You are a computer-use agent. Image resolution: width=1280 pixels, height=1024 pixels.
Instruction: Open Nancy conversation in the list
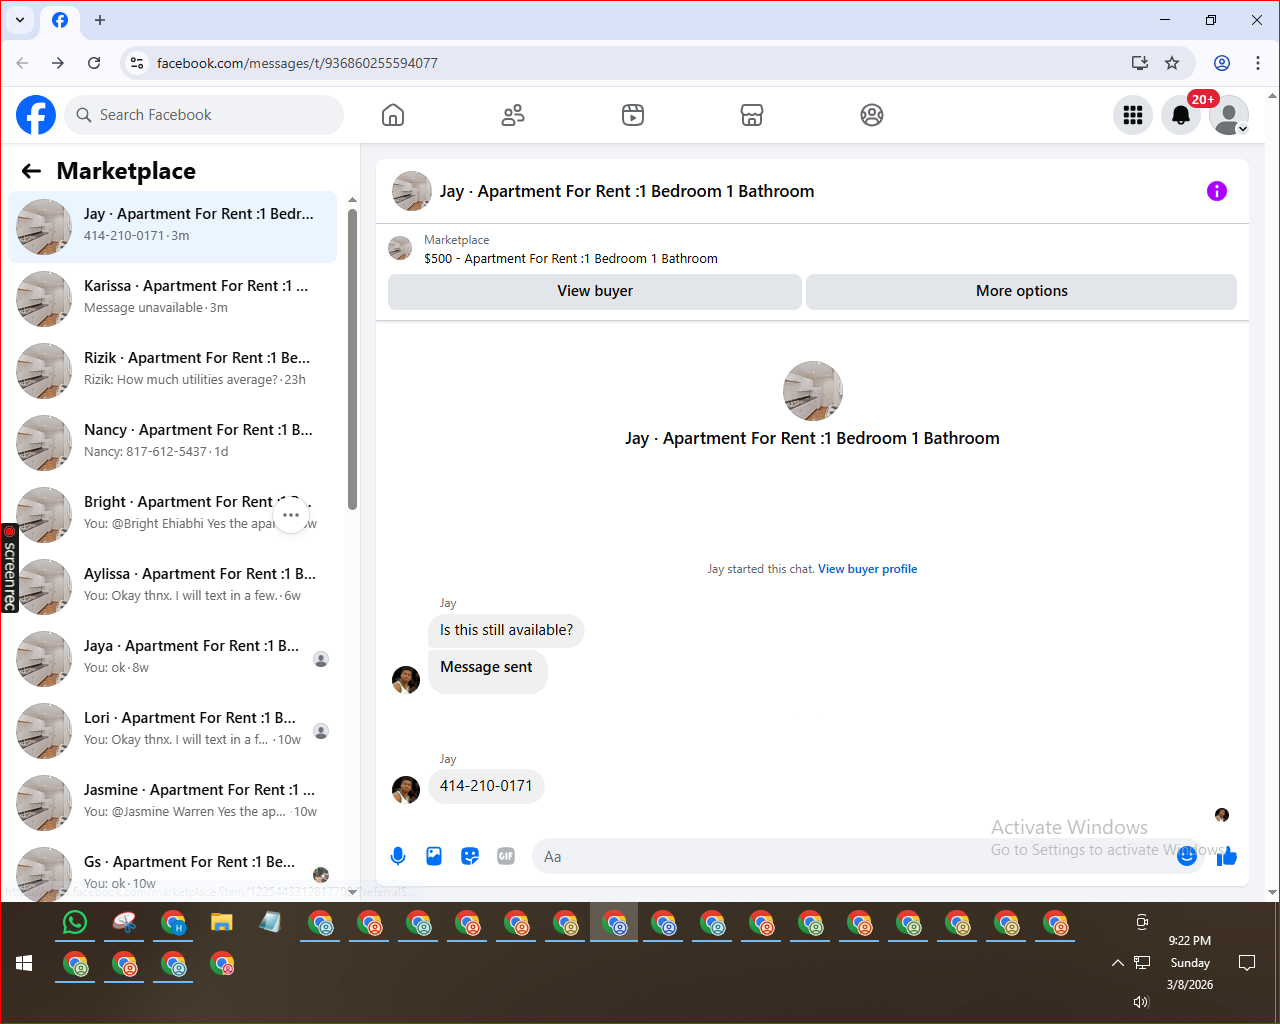[172, 443]
